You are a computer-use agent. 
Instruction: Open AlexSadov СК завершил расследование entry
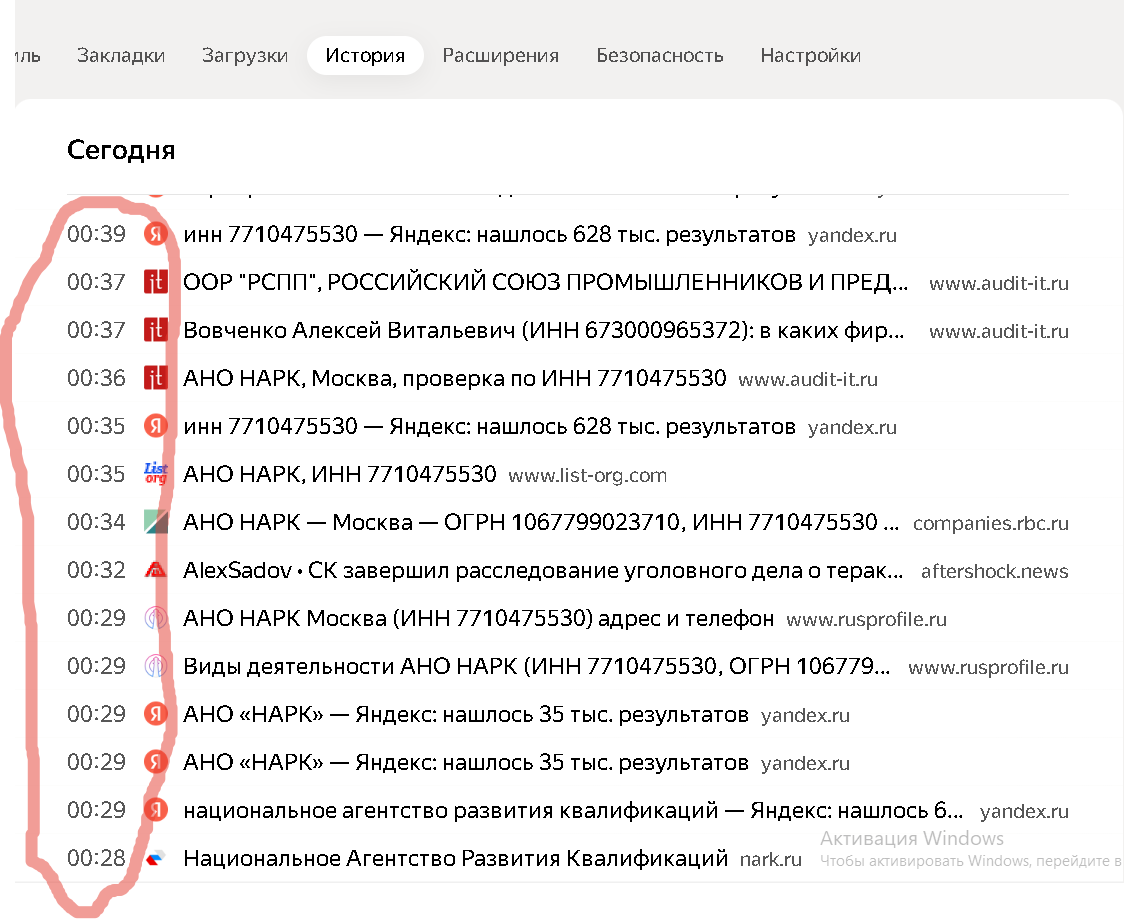[545, 571]
